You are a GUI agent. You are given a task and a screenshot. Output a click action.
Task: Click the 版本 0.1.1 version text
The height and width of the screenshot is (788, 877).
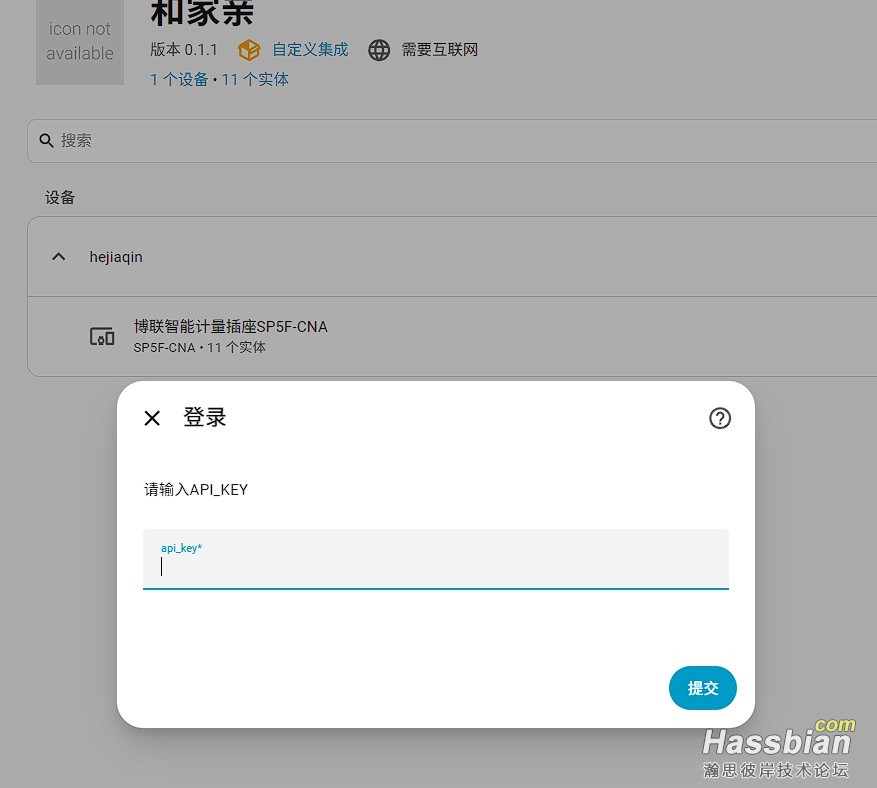pyautogui.click(x=183, y=50)
